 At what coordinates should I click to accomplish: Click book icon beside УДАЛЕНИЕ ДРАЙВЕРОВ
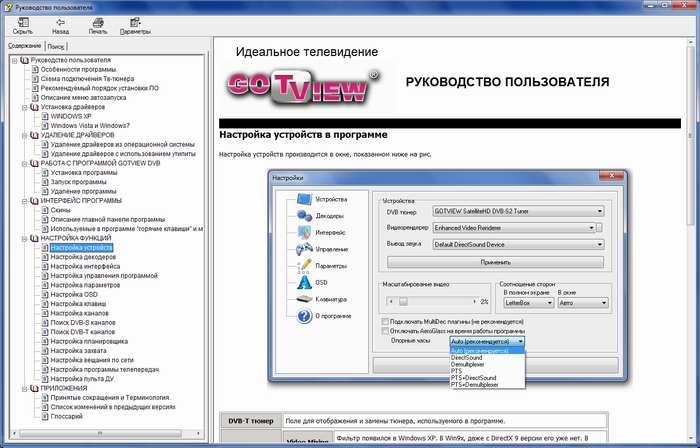pyautogui.click(x=34, y=135)
